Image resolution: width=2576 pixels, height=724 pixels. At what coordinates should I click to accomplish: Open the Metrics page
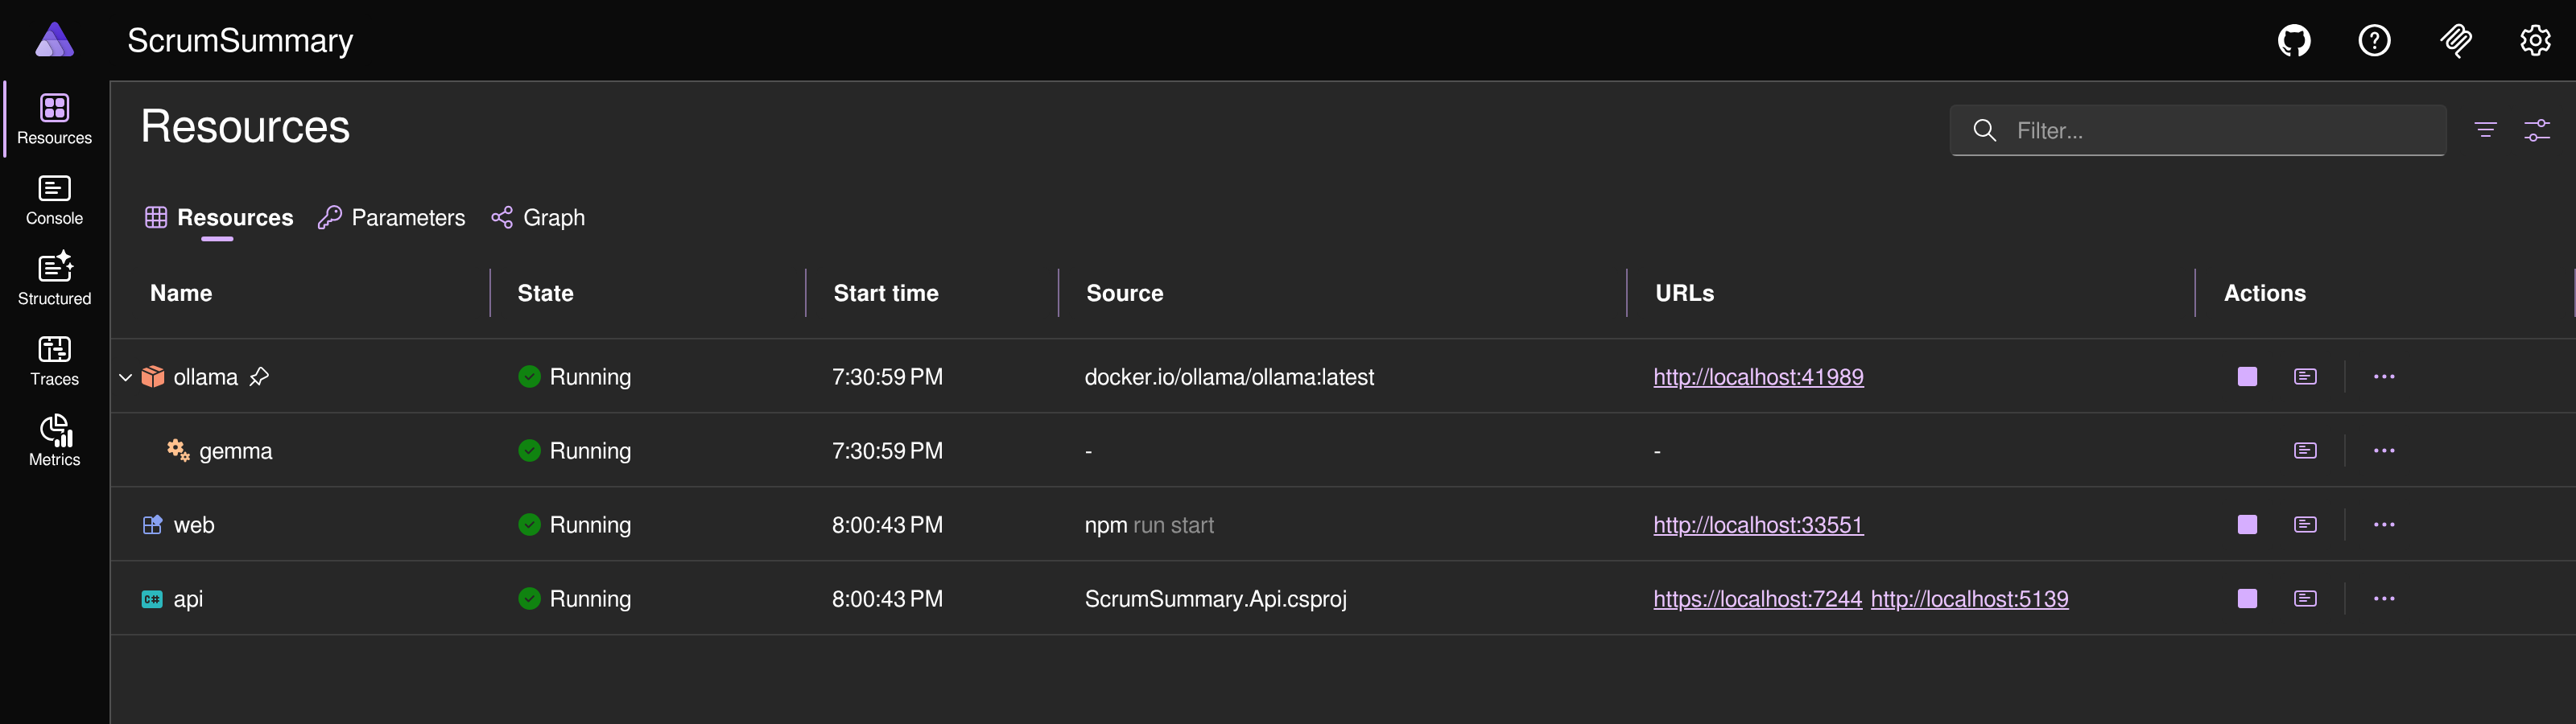click(x=54, y=441)
